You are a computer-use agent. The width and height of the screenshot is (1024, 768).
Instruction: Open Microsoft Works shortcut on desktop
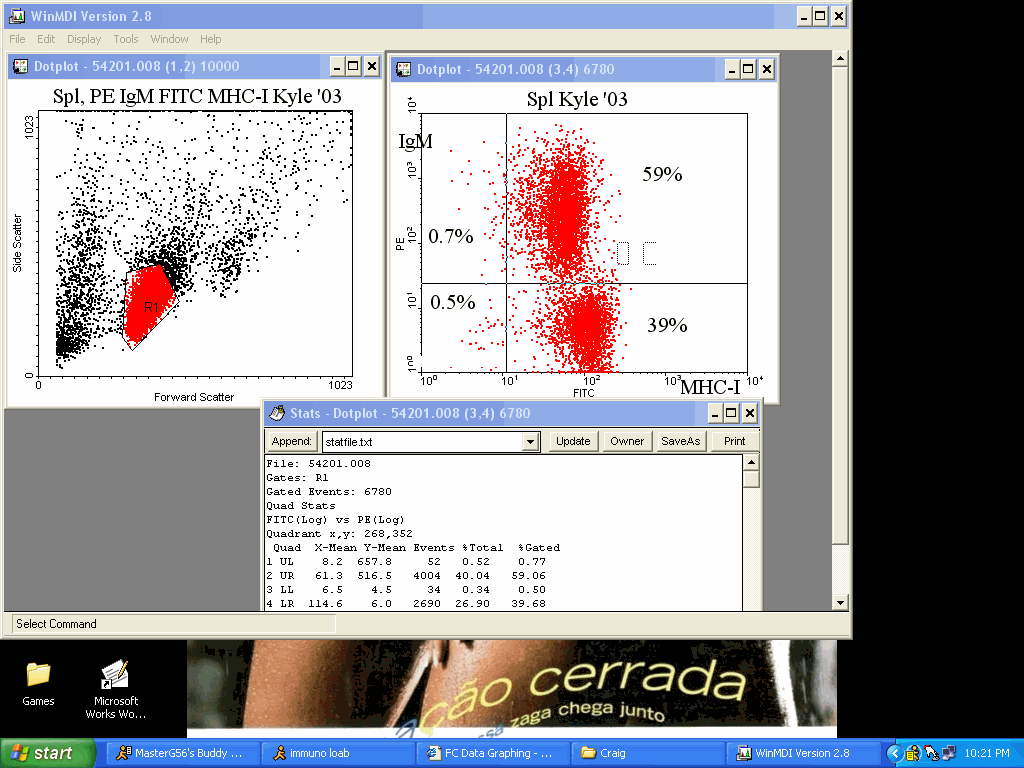pyautogui.click(x=116, y=687)
